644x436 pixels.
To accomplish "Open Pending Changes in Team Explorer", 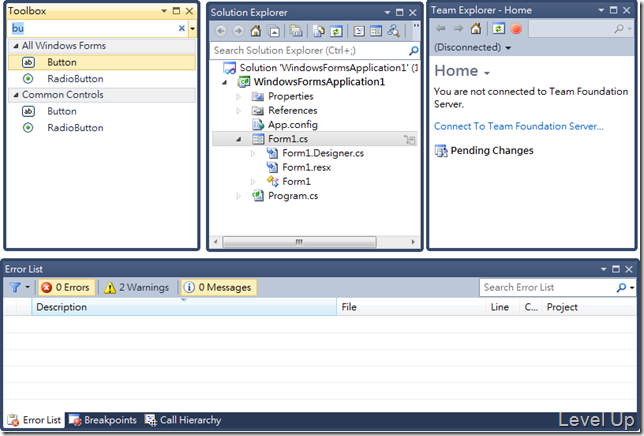I will click(x=492, y=151).
